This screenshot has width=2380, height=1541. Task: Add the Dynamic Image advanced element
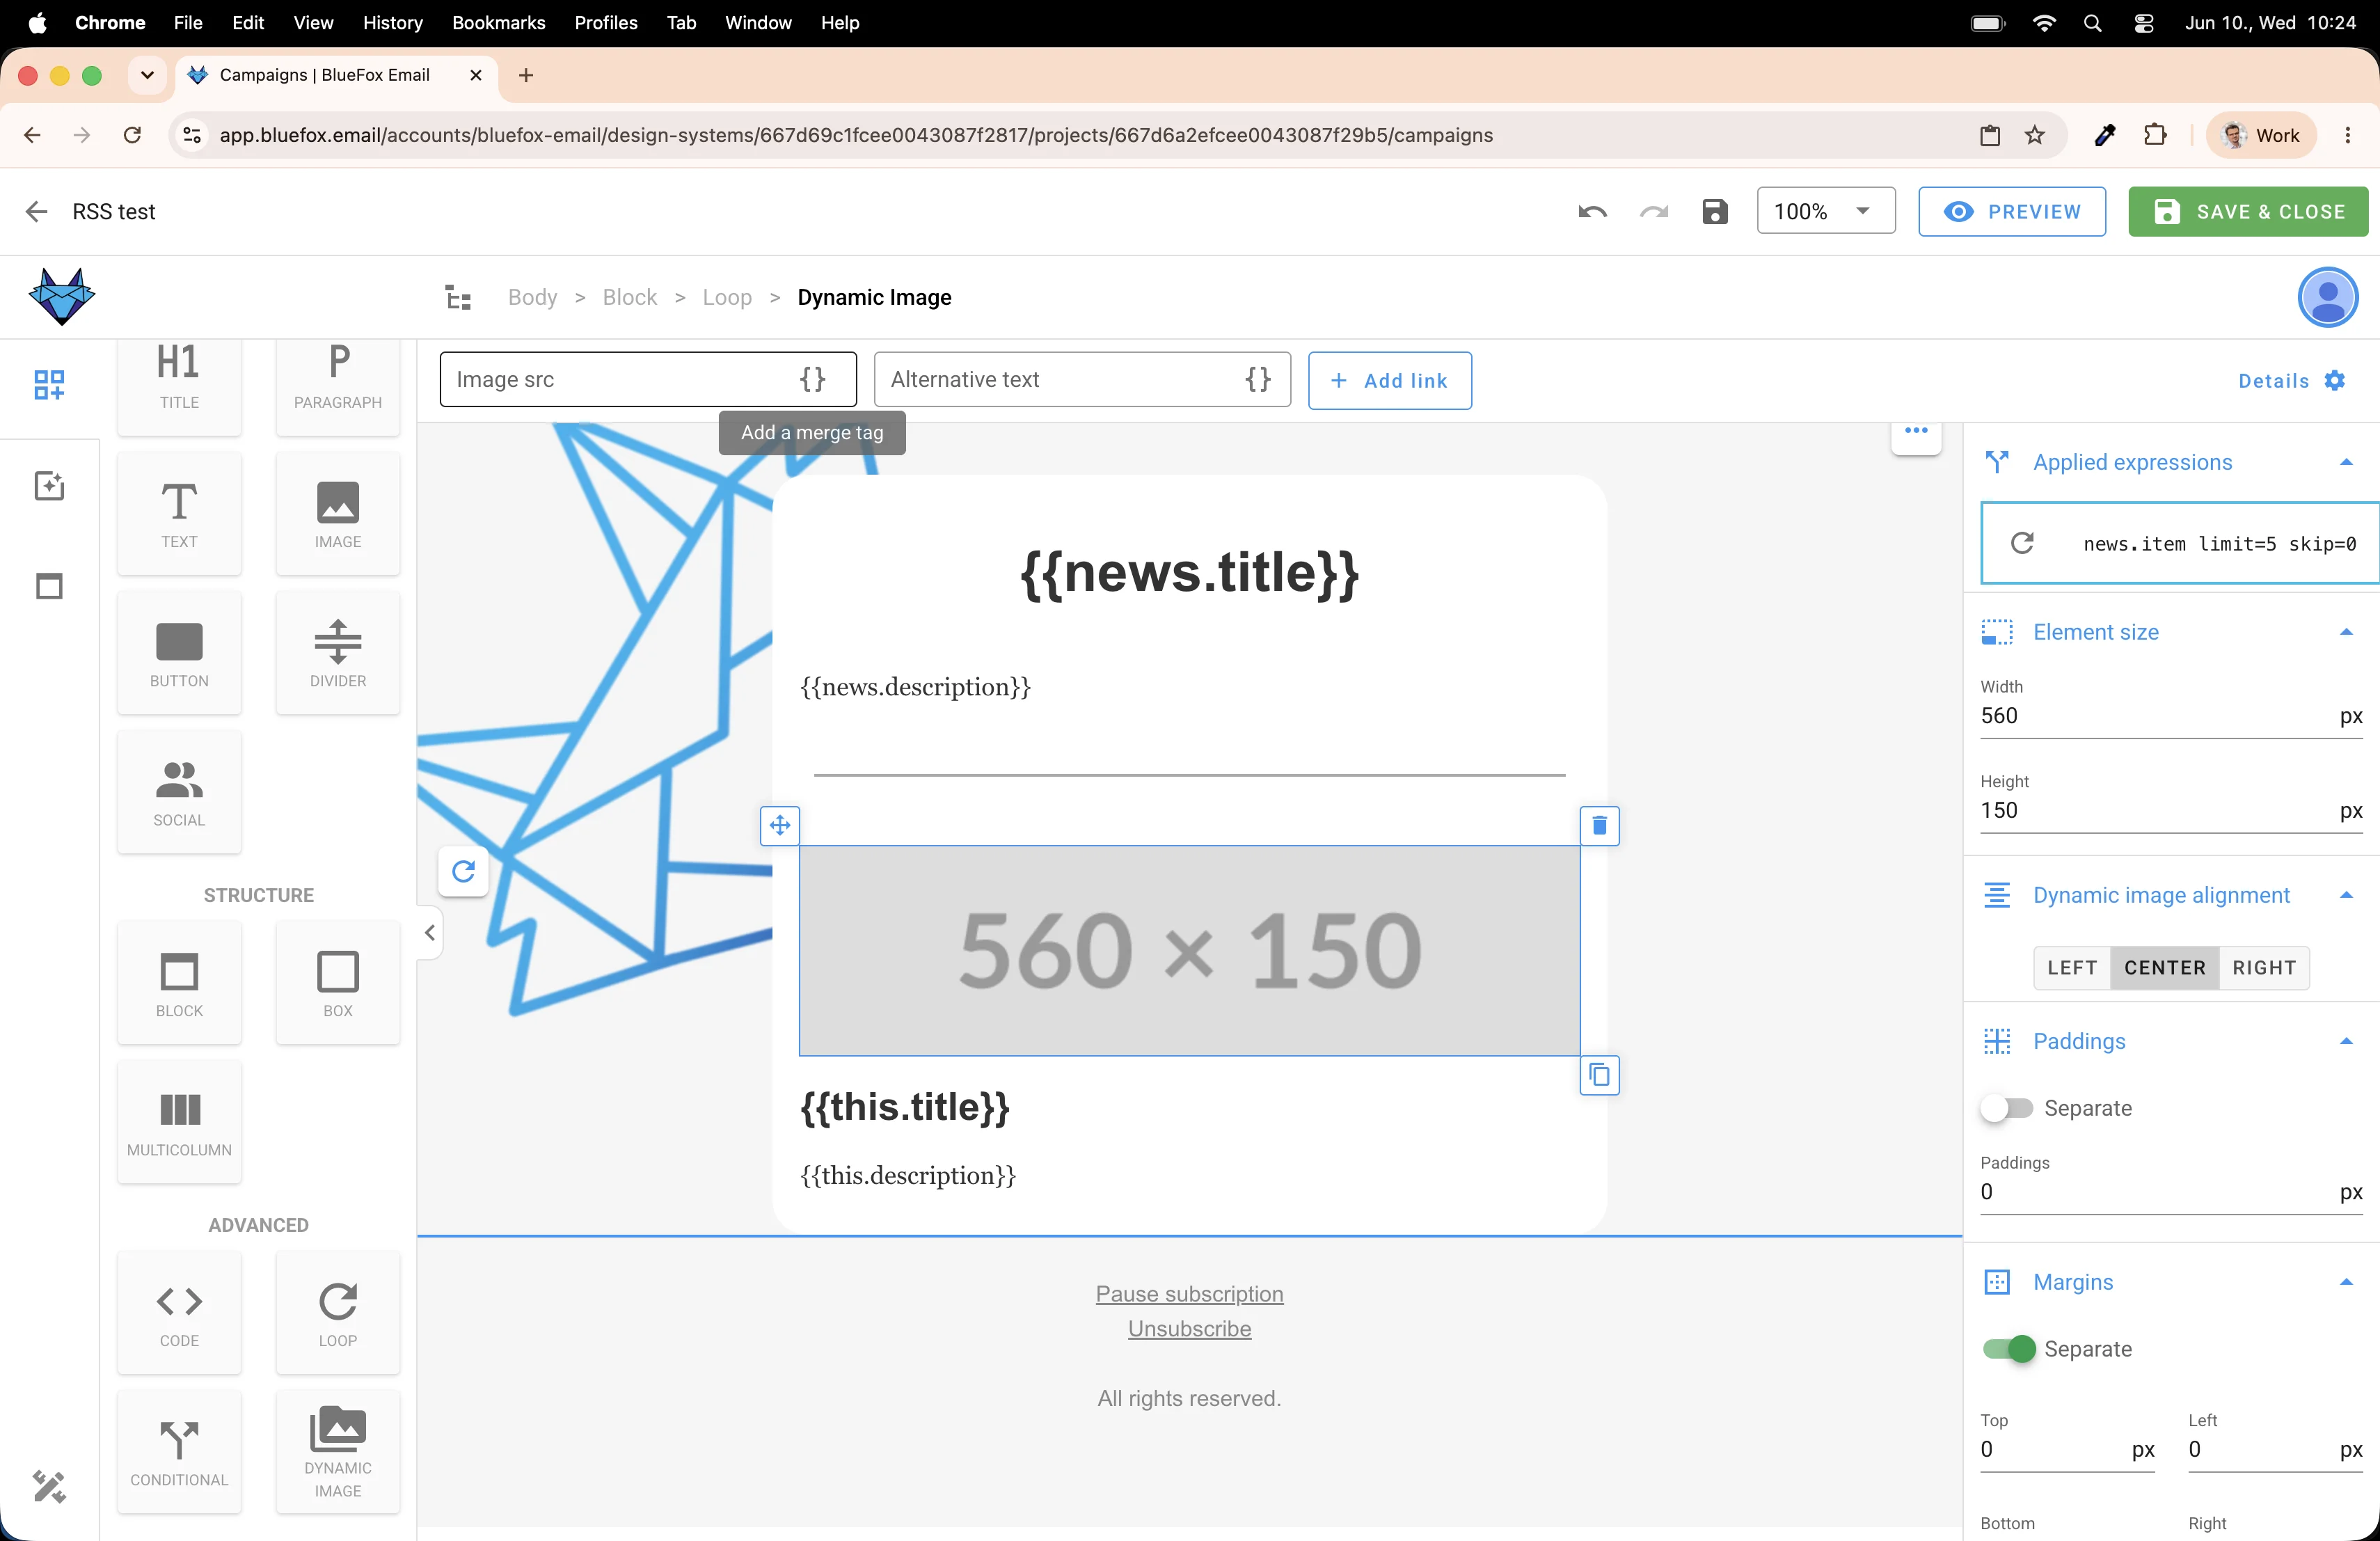(338, 1452)
